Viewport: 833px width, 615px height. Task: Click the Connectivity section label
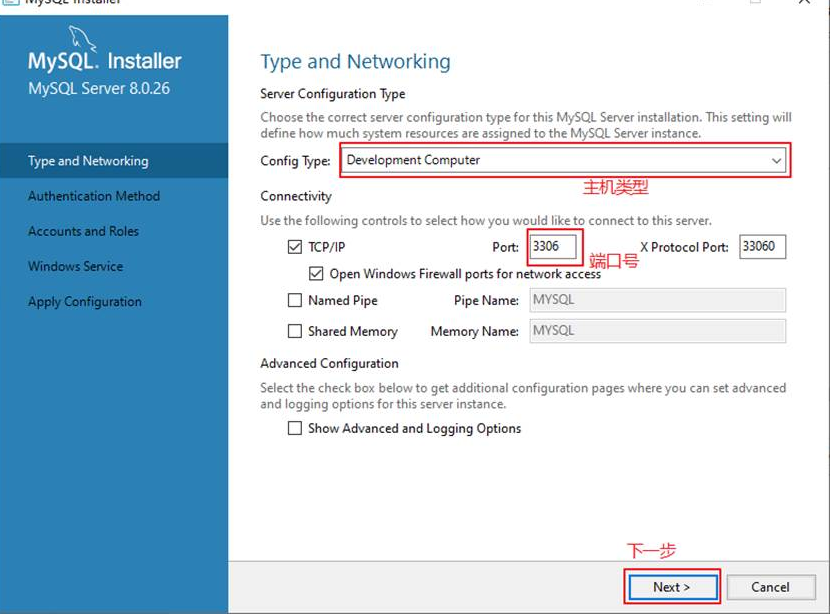point(296,197)
